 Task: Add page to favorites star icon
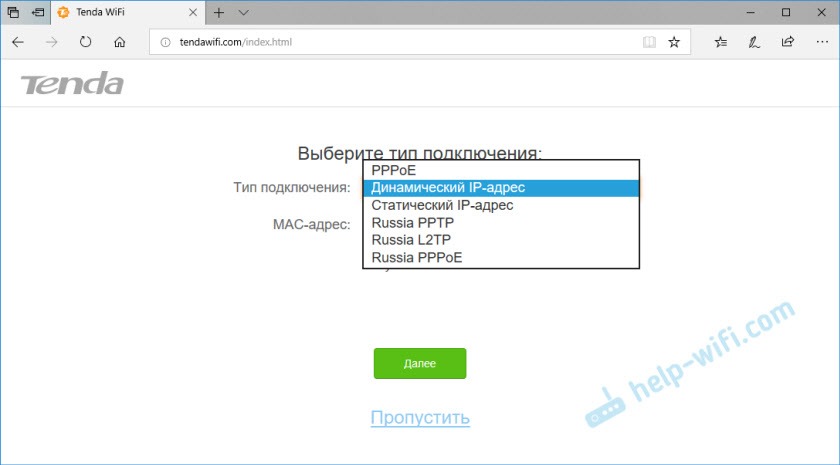(675, 43)
